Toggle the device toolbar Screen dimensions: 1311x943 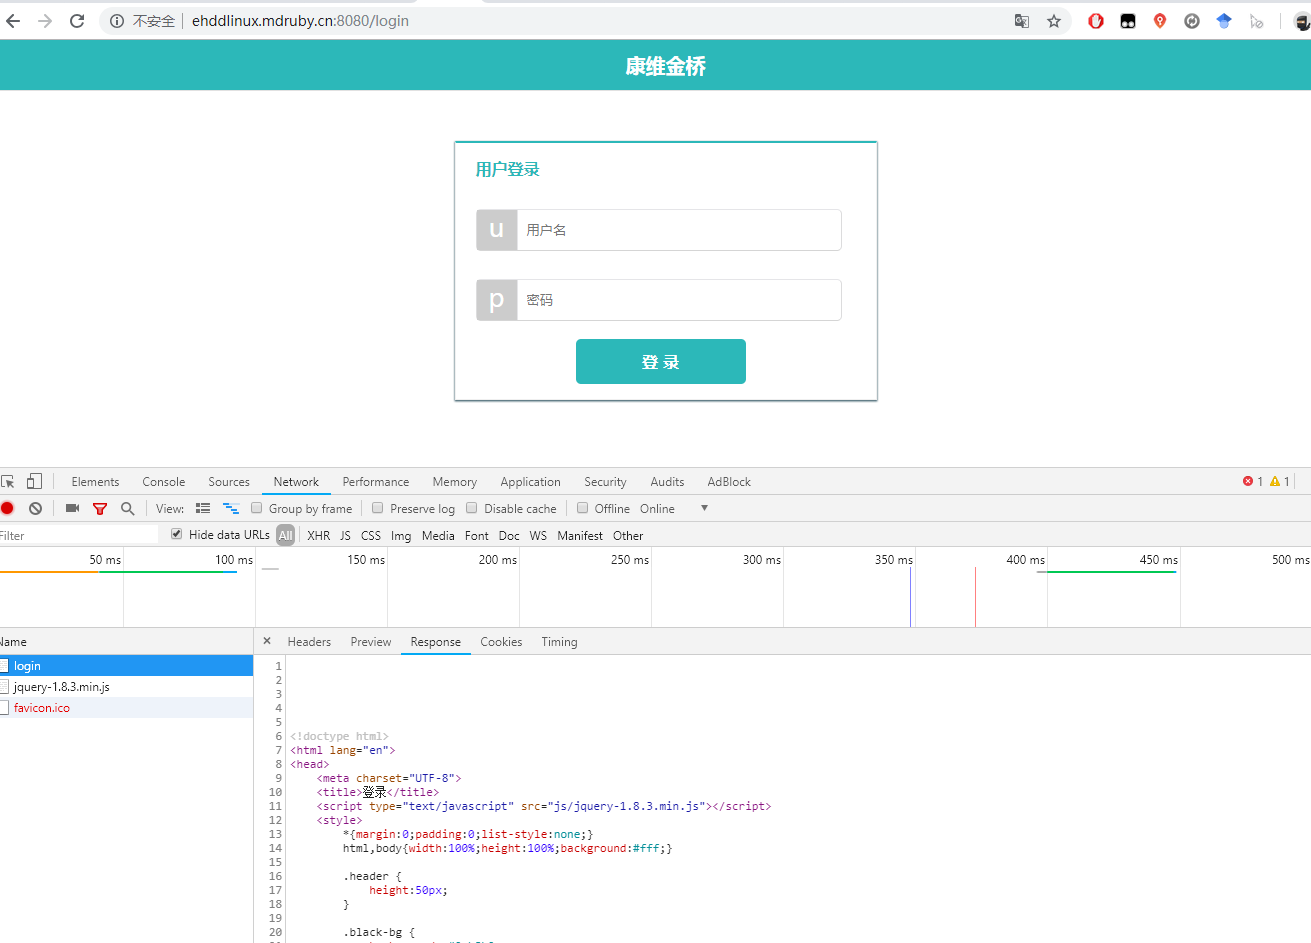(x=34, y=481)
